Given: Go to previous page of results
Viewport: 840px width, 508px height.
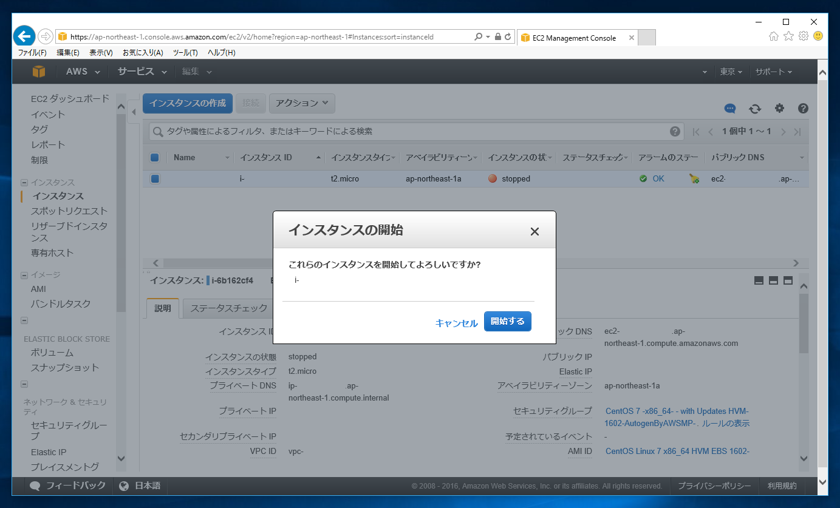Looking at the screenshot, I should [x=711, y=132].
